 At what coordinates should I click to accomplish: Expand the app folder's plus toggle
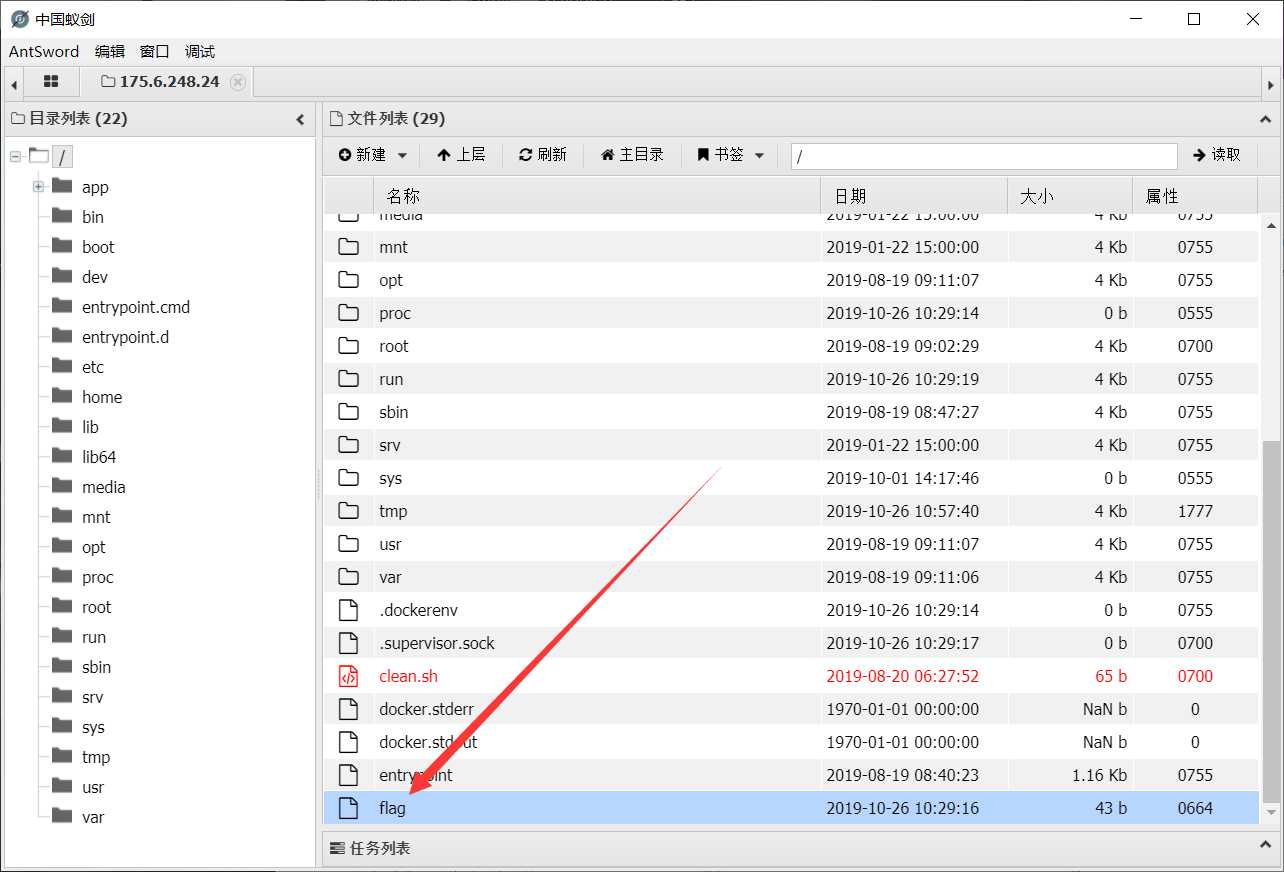(39, 187)
